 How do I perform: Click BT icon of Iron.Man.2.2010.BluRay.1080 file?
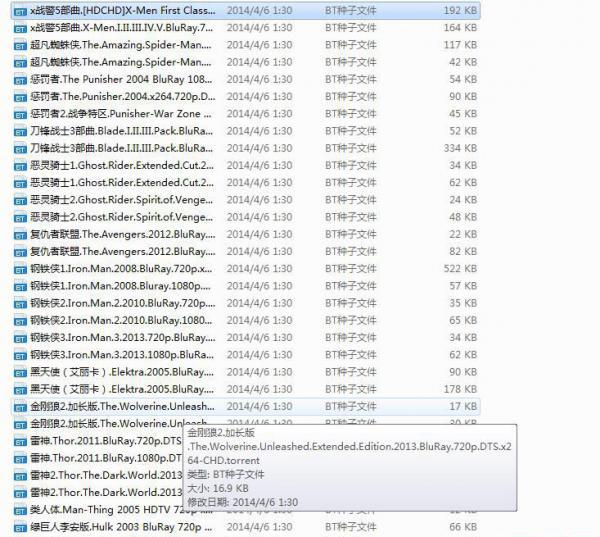pos(20,322)
